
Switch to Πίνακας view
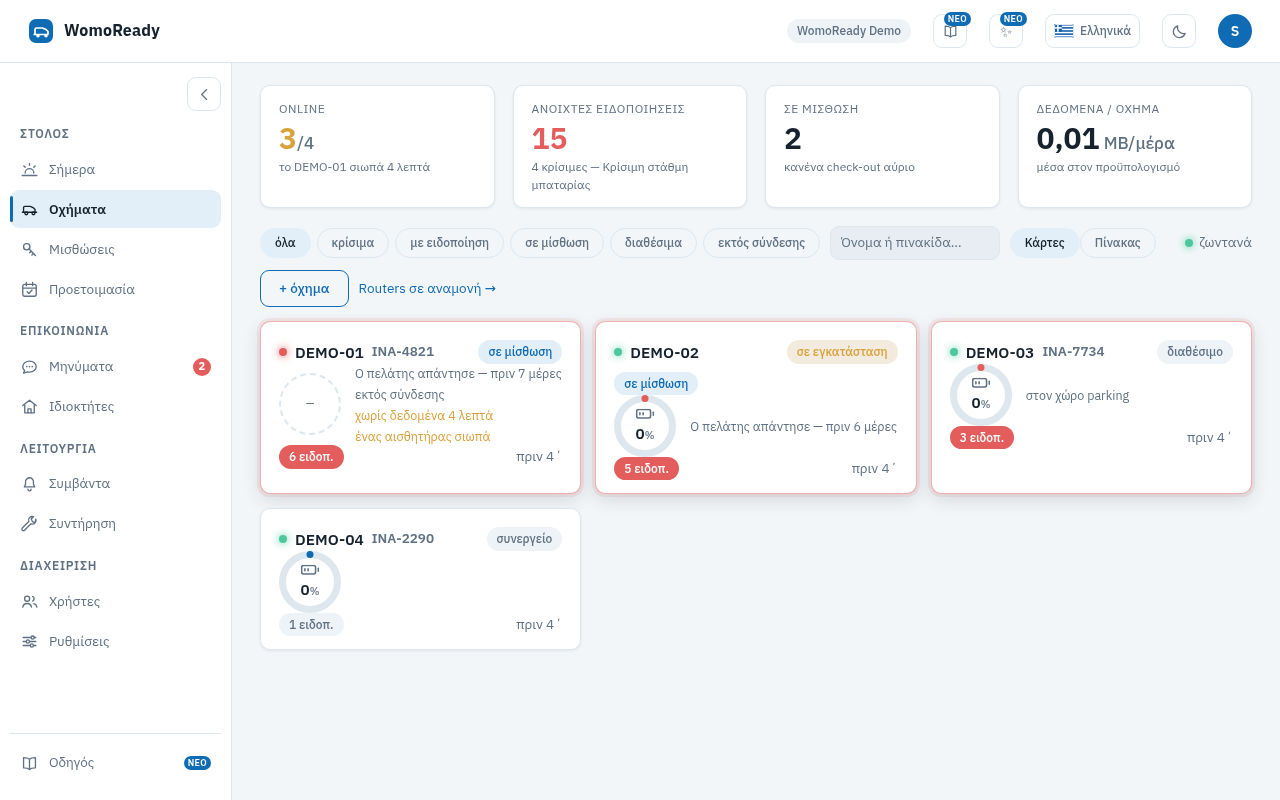tap(1118, 243)
